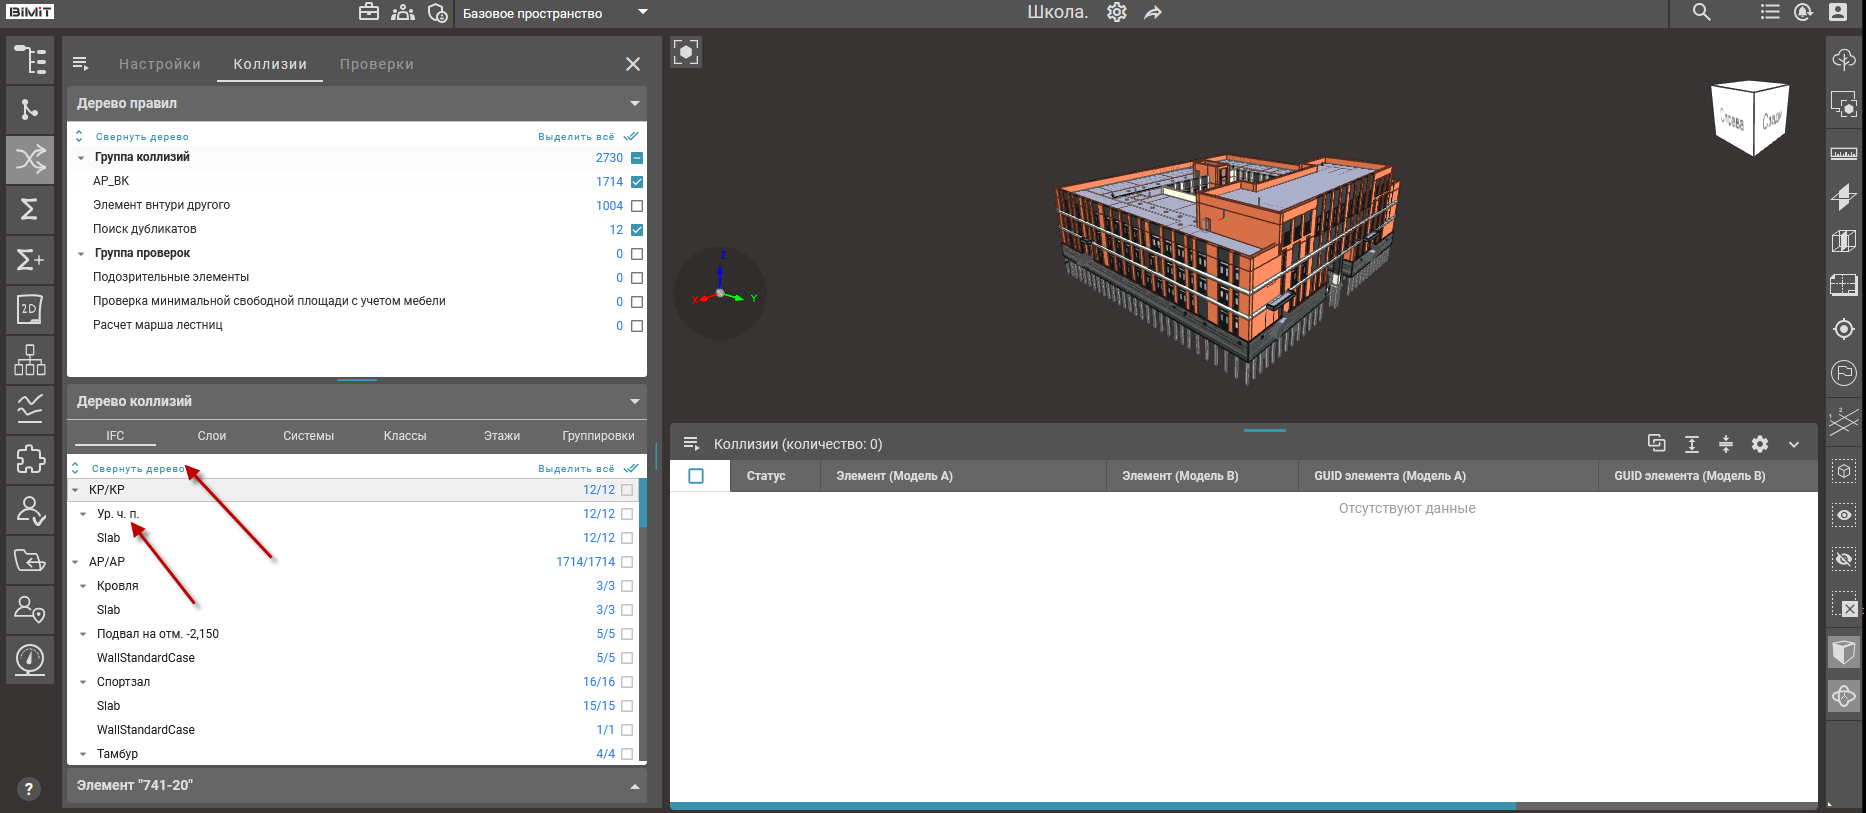The width and height of the screenshot is (1866, 813).
Task: Uncheck the AP_BK rule checkbox
Action: point(637,182)
